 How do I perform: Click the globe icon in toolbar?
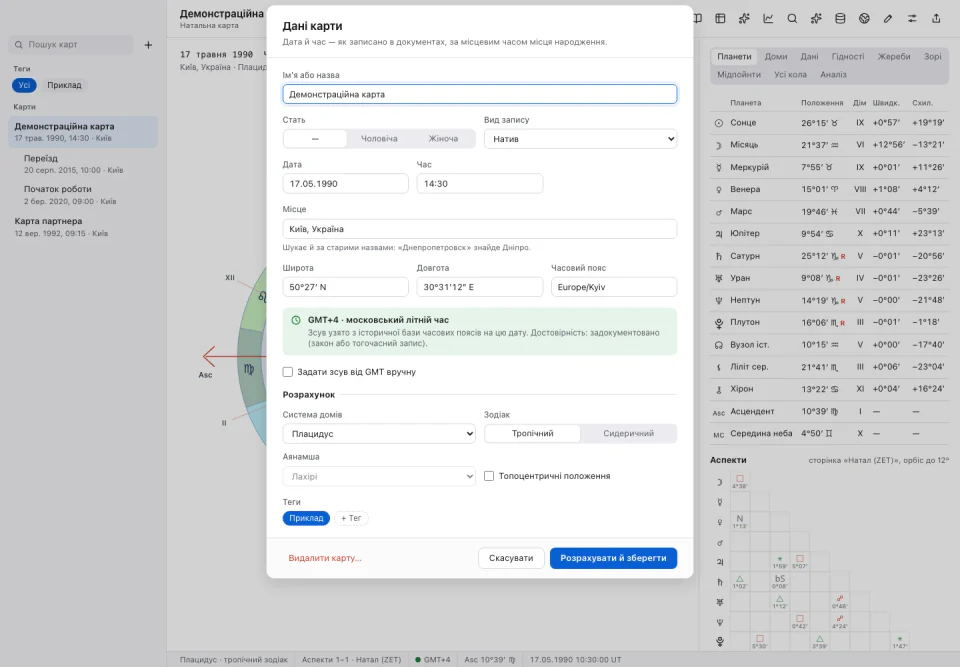(x=864, y=18)
